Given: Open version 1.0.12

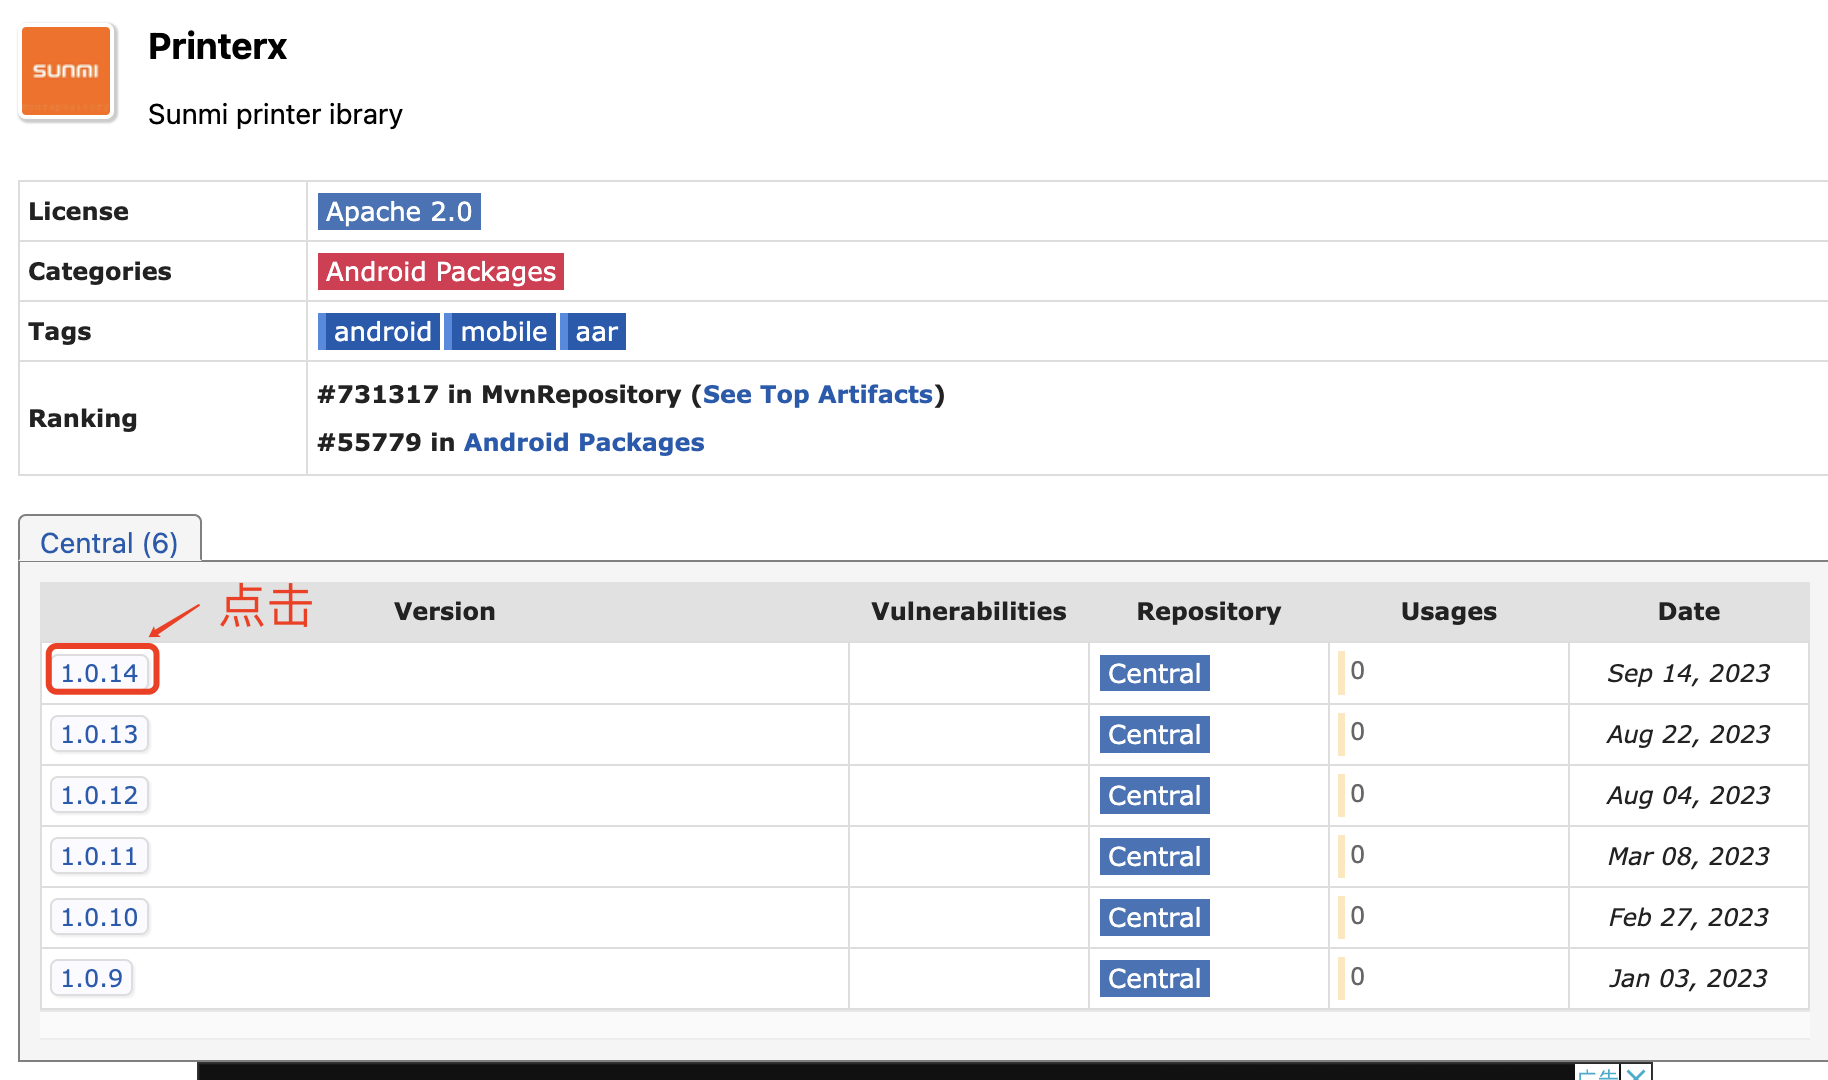Looking at the screenshot, I should pos(100,795).
